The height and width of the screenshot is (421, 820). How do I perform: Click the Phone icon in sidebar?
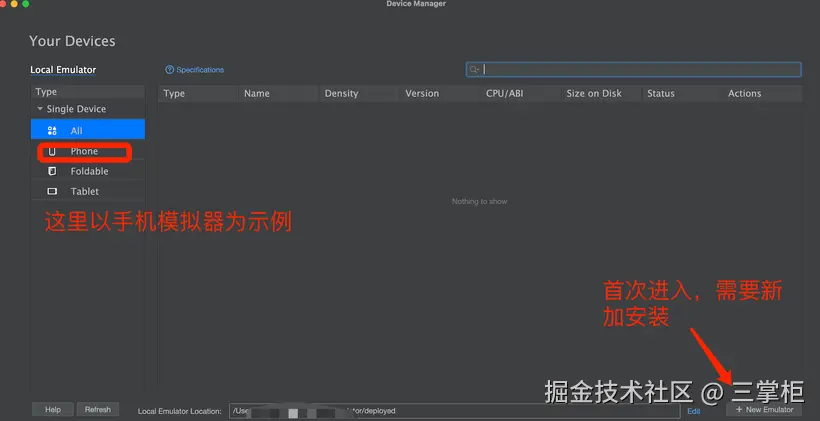pos(52,151)
